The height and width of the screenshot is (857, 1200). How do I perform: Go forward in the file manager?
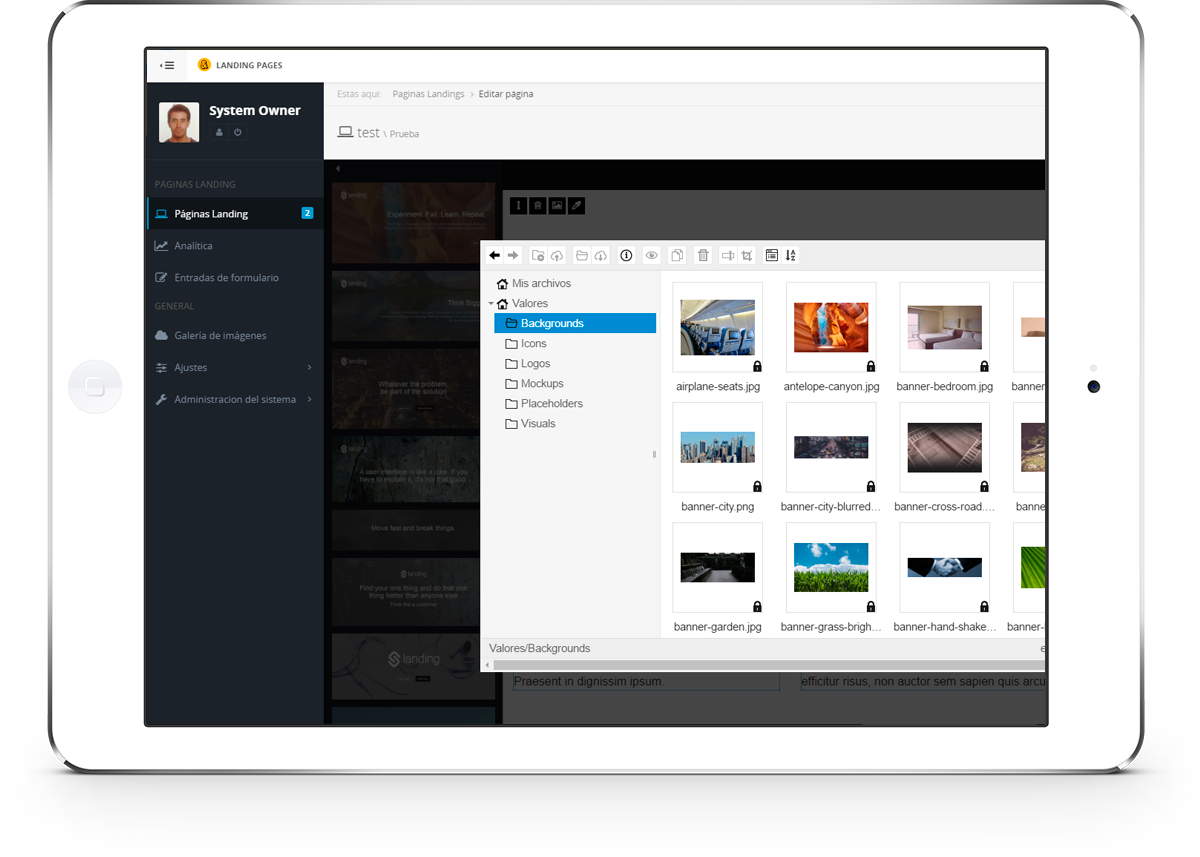click(x=512, y=256)
